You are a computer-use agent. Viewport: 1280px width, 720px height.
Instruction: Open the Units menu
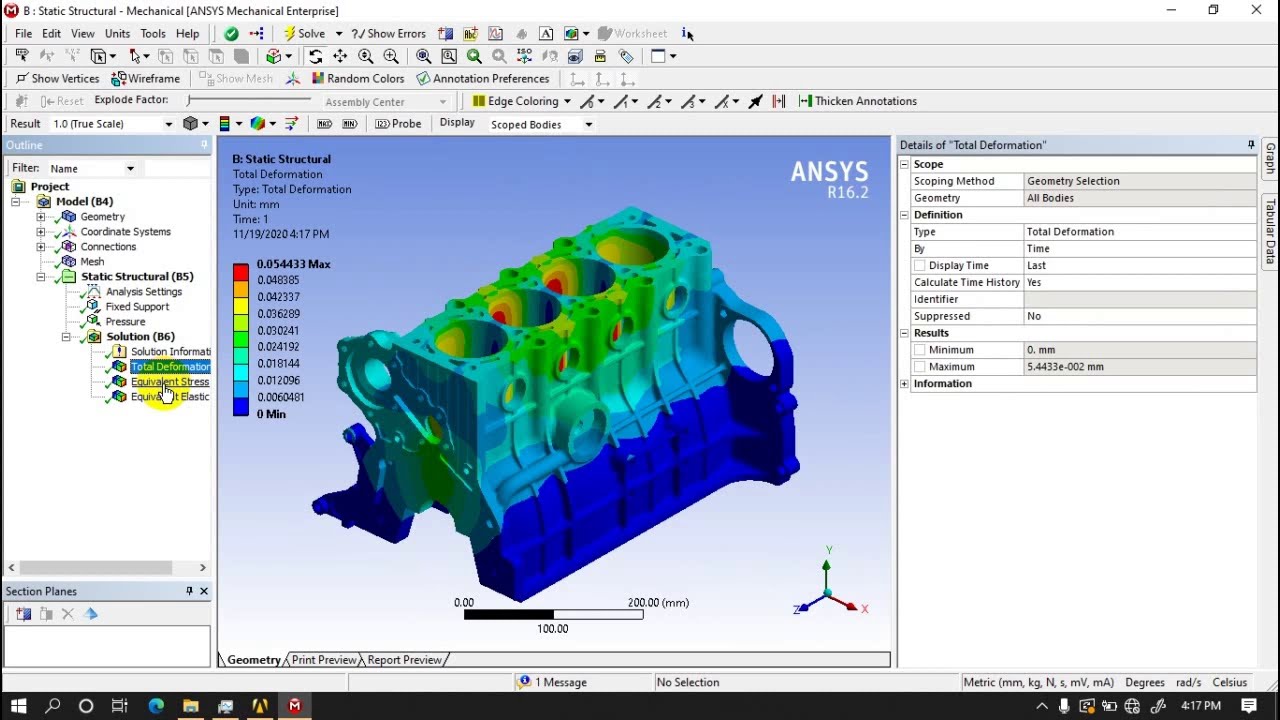coord(117,33)
